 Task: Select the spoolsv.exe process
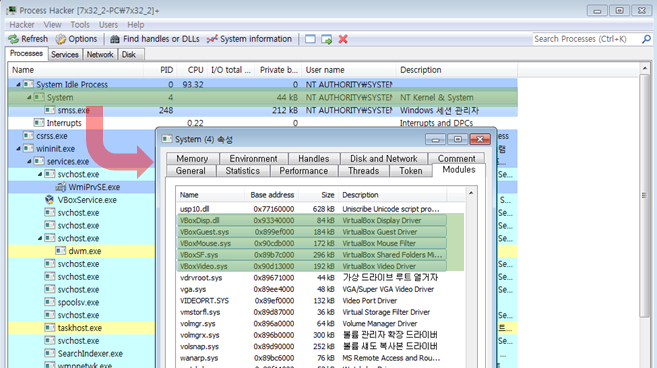point(78,302)
